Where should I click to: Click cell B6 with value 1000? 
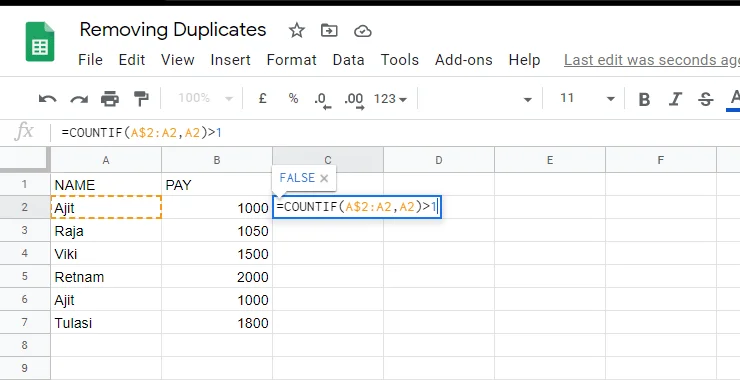[217, 300]
